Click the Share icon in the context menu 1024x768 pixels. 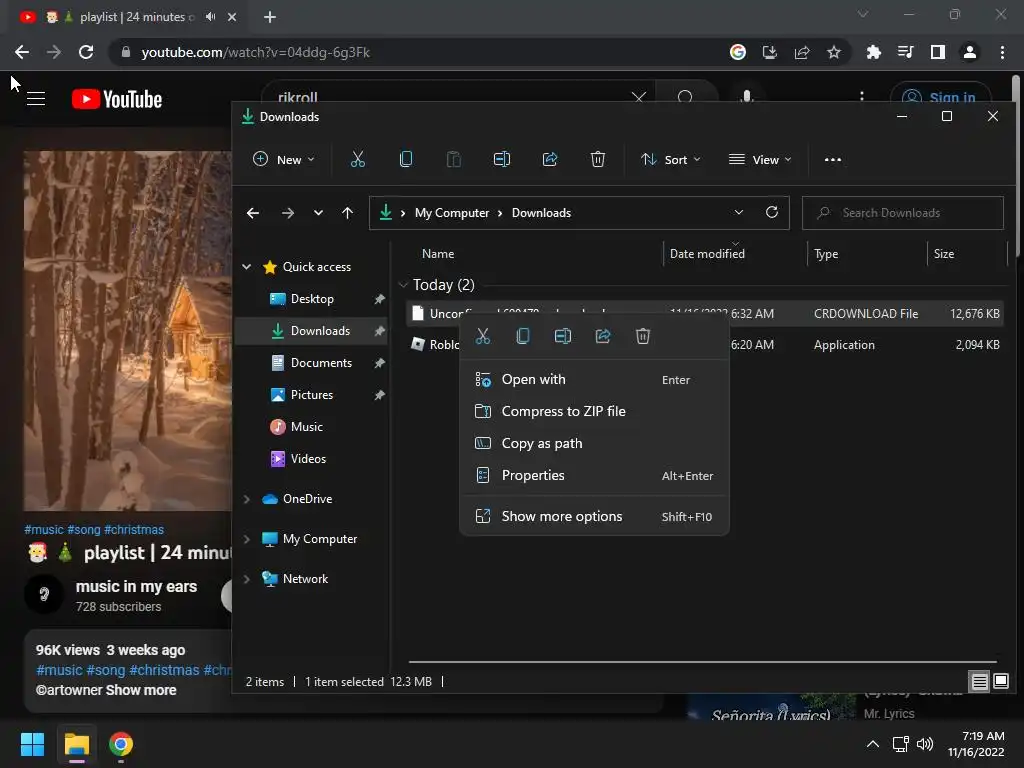coord(603,336)
